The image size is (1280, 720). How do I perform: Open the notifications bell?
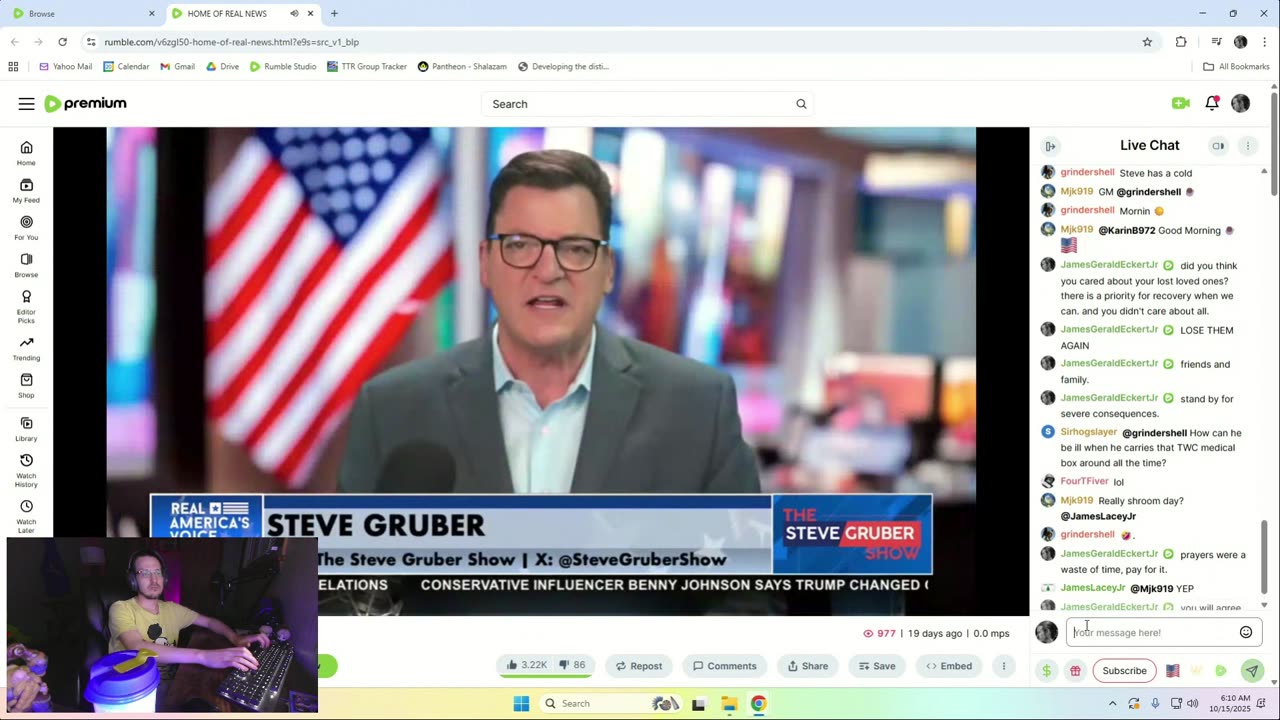[1212, 103]
